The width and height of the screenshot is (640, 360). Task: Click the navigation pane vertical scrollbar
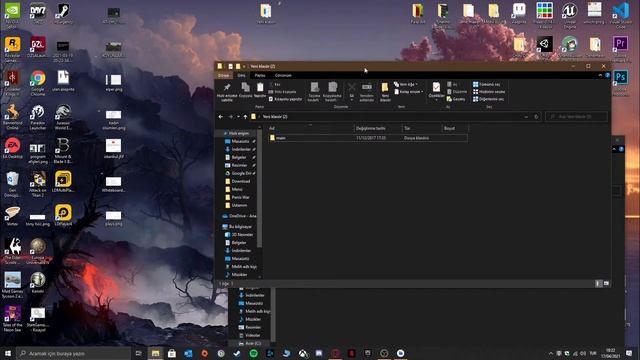(260, 188)
